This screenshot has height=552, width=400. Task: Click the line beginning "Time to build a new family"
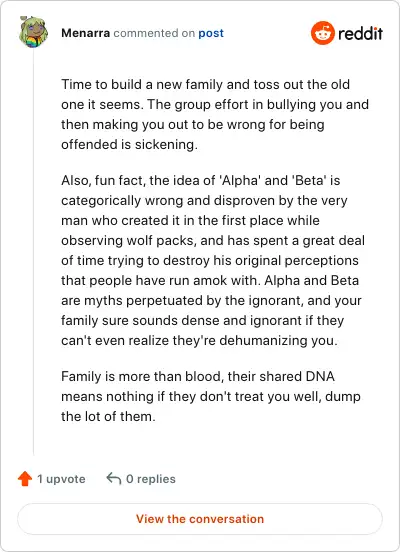click(x=206, y=84)
